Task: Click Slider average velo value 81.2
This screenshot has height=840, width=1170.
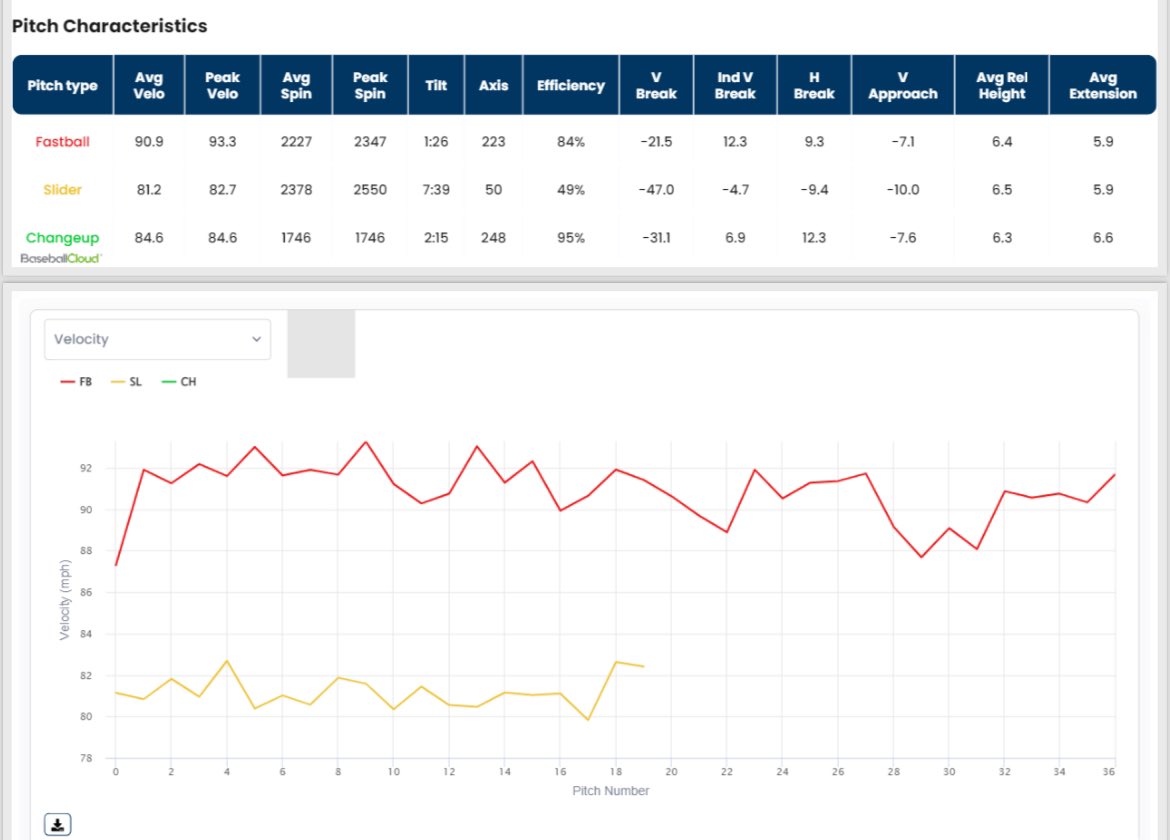Action: (148, 189)
